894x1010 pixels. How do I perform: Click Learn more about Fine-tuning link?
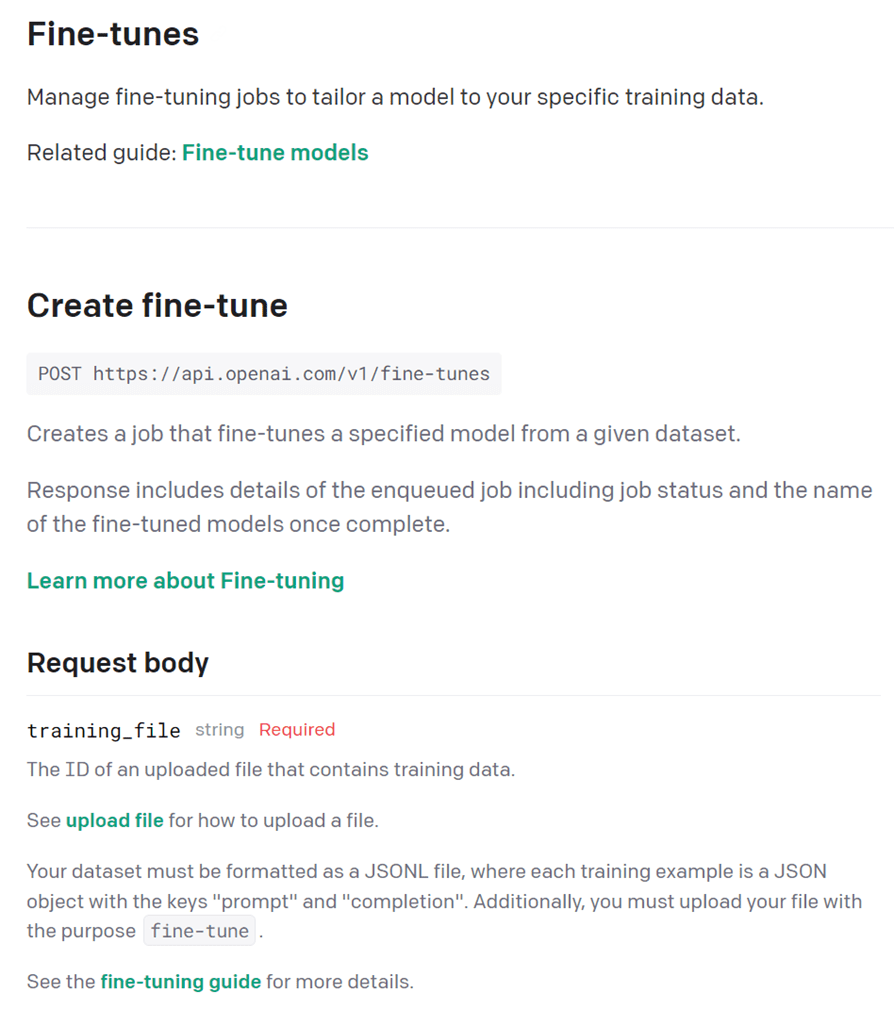(x=185, y=581)
